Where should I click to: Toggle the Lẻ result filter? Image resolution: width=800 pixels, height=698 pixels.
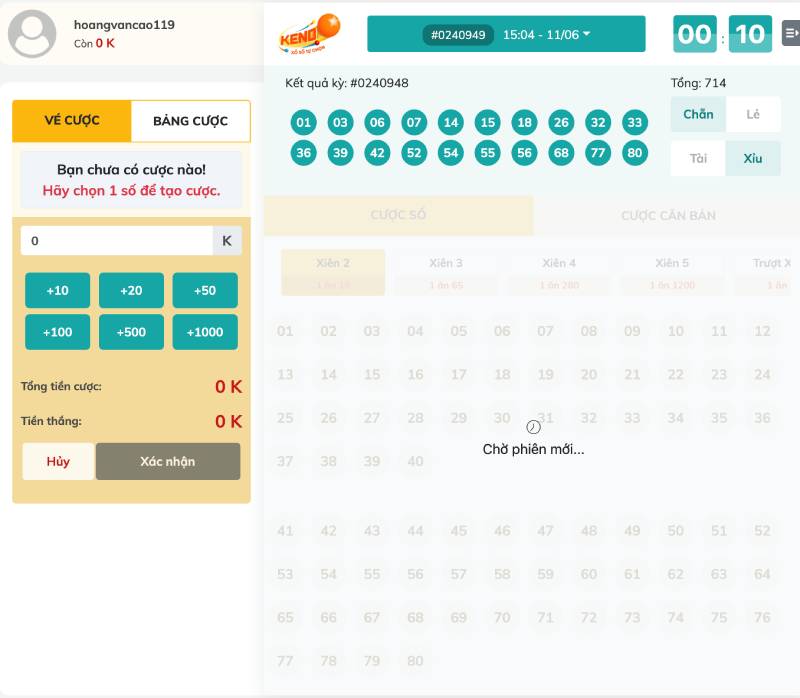(753, 114)
